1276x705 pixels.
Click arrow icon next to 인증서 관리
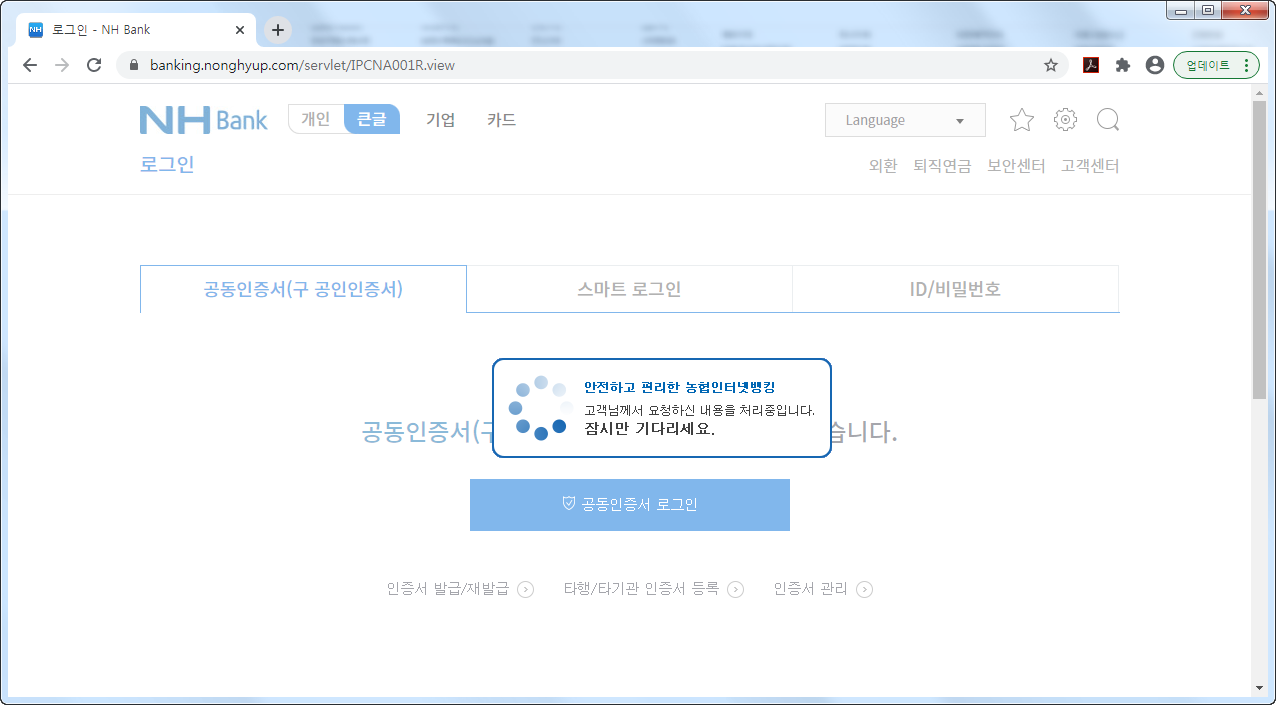point(864,589)
